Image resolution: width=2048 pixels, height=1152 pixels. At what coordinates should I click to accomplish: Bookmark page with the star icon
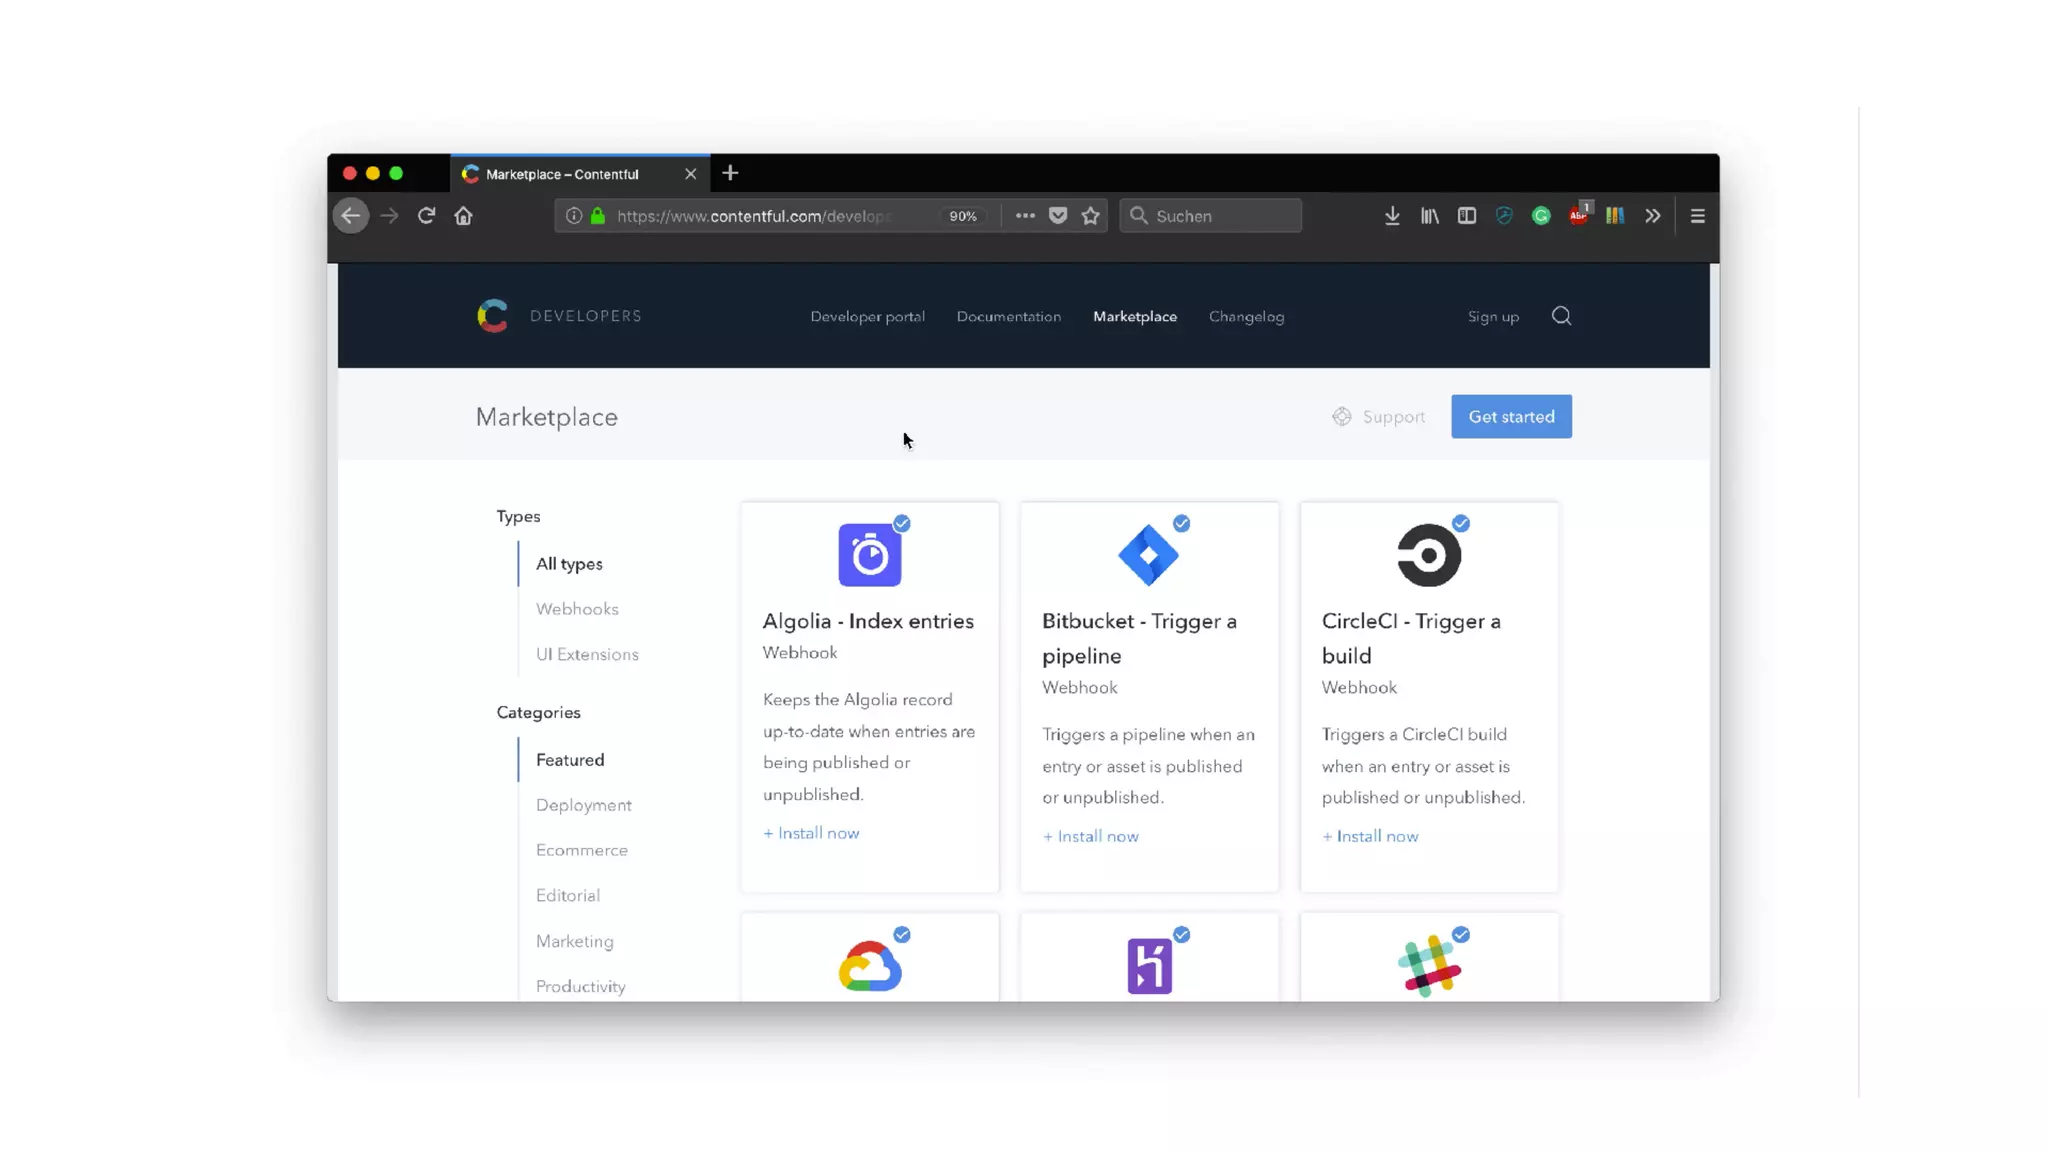point(1090,216)
